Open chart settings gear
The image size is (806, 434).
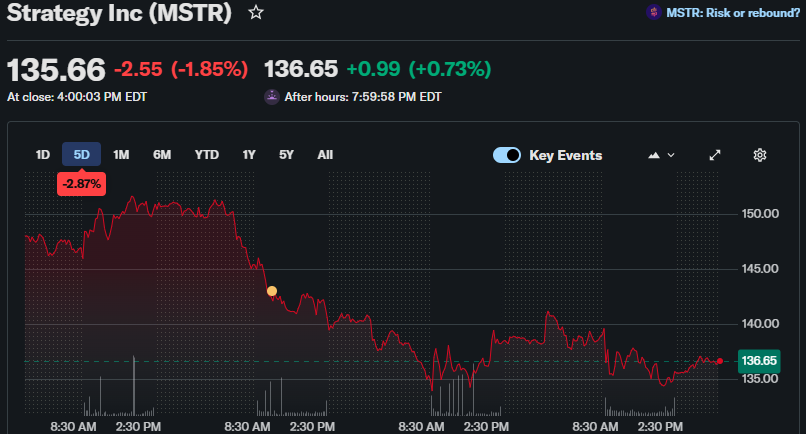point(760,155)
